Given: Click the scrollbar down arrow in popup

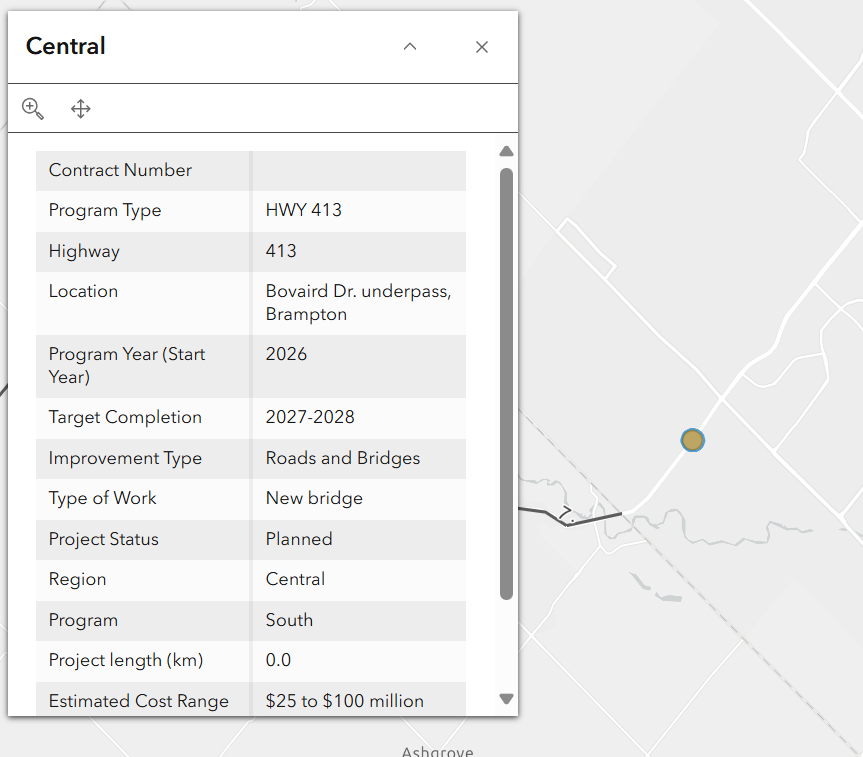Looking at the screenshot, I should tap(506, 699).
